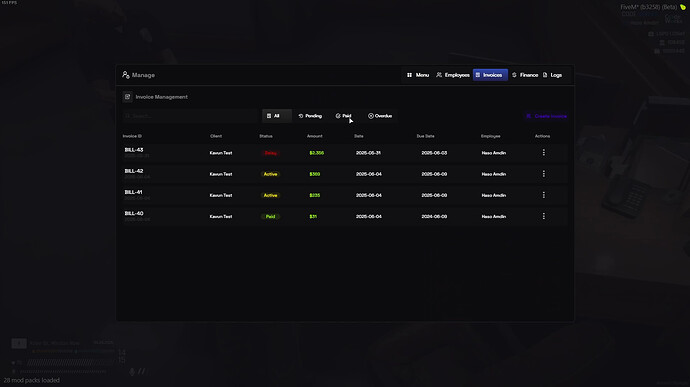Open actions menu for BILL-41

coord(543,195)
